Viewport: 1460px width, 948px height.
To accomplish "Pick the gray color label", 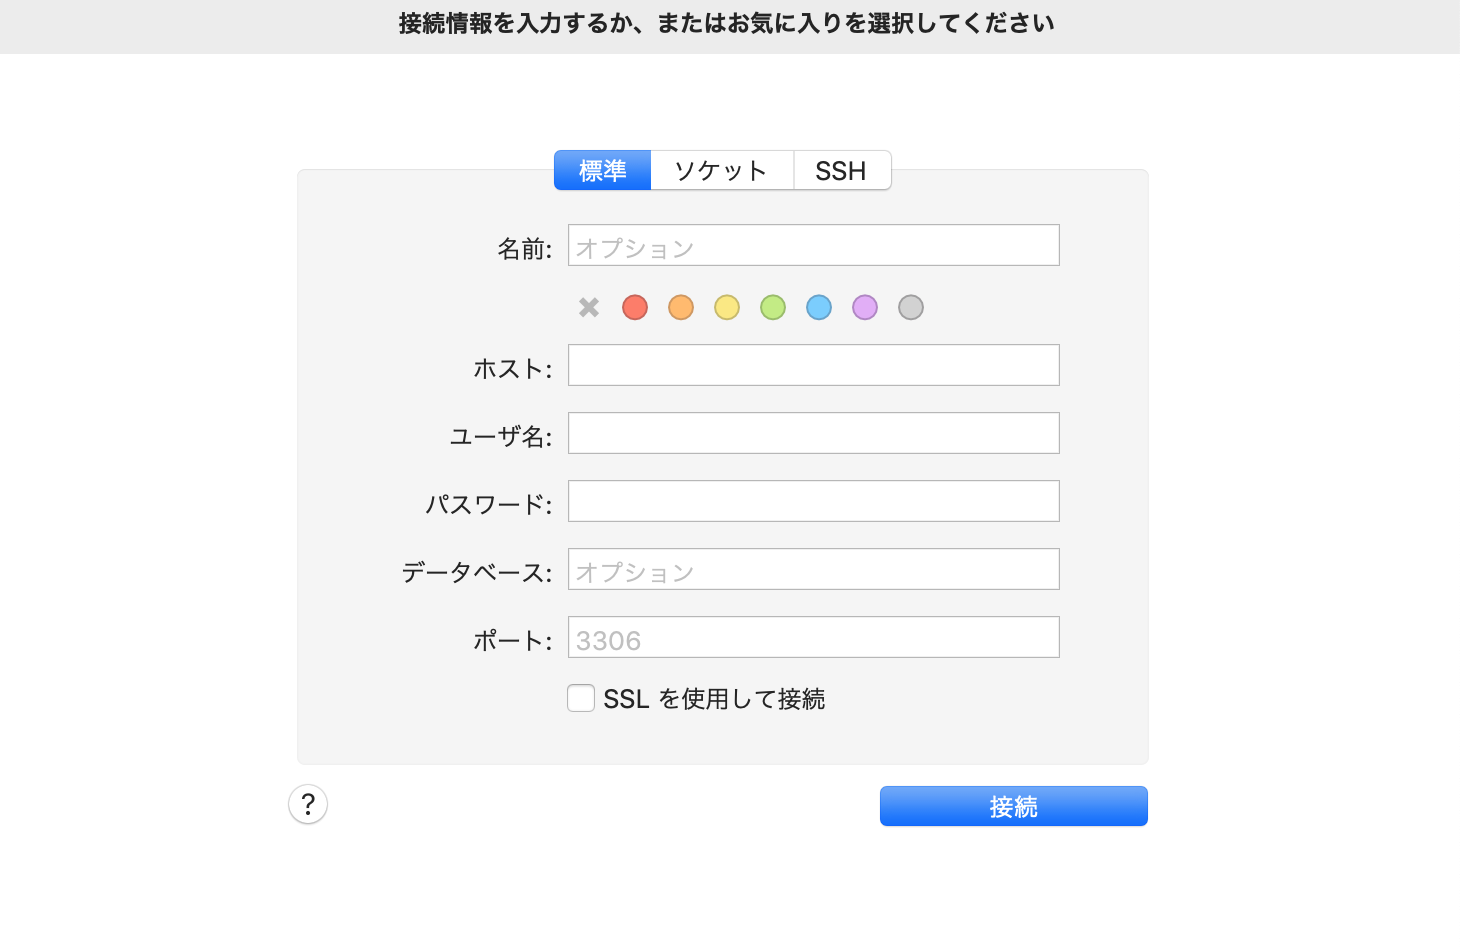I will [911, 307].
